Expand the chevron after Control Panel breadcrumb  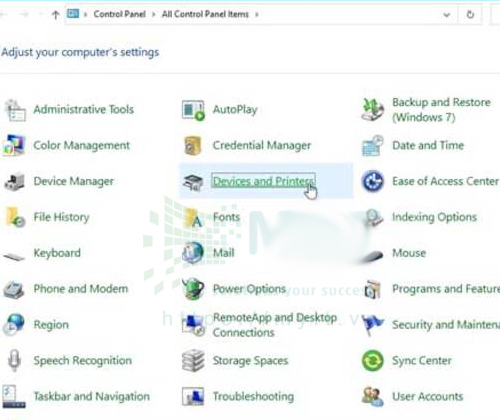click(x=154, y=15)
